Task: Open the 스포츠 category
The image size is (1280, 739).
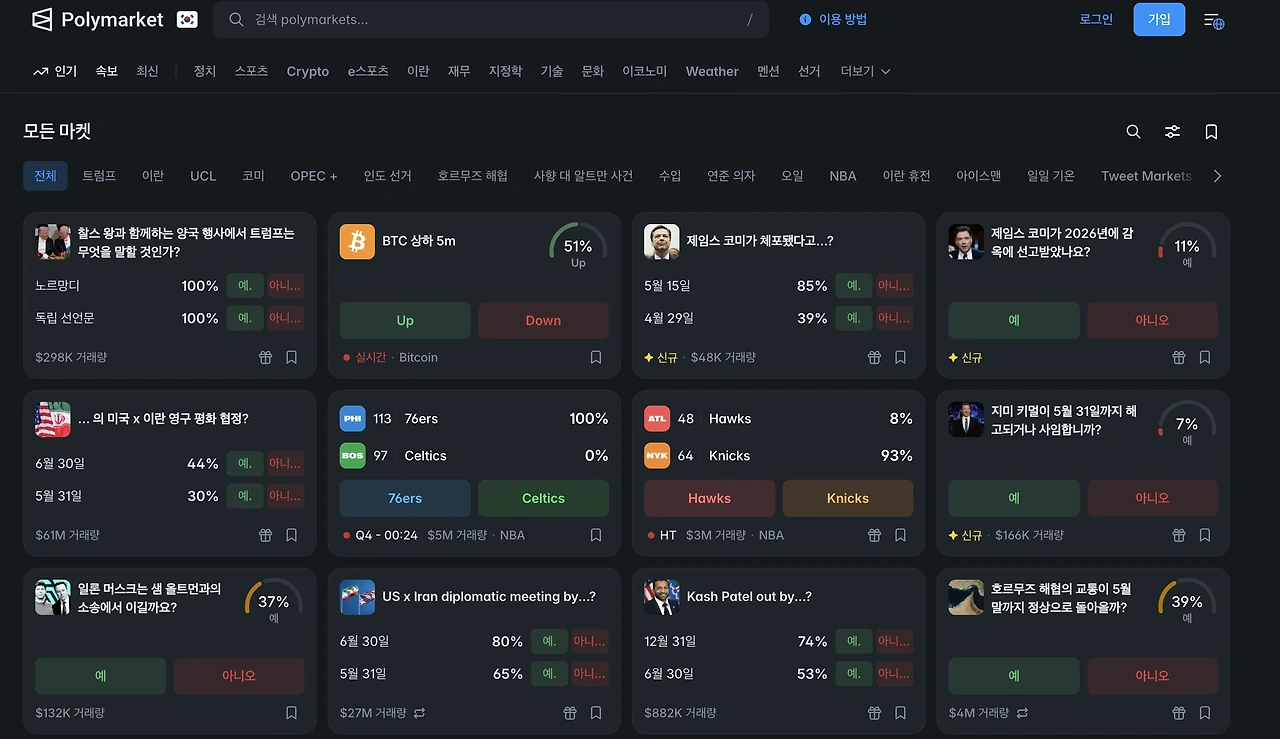Action: [x=251, y=71]
